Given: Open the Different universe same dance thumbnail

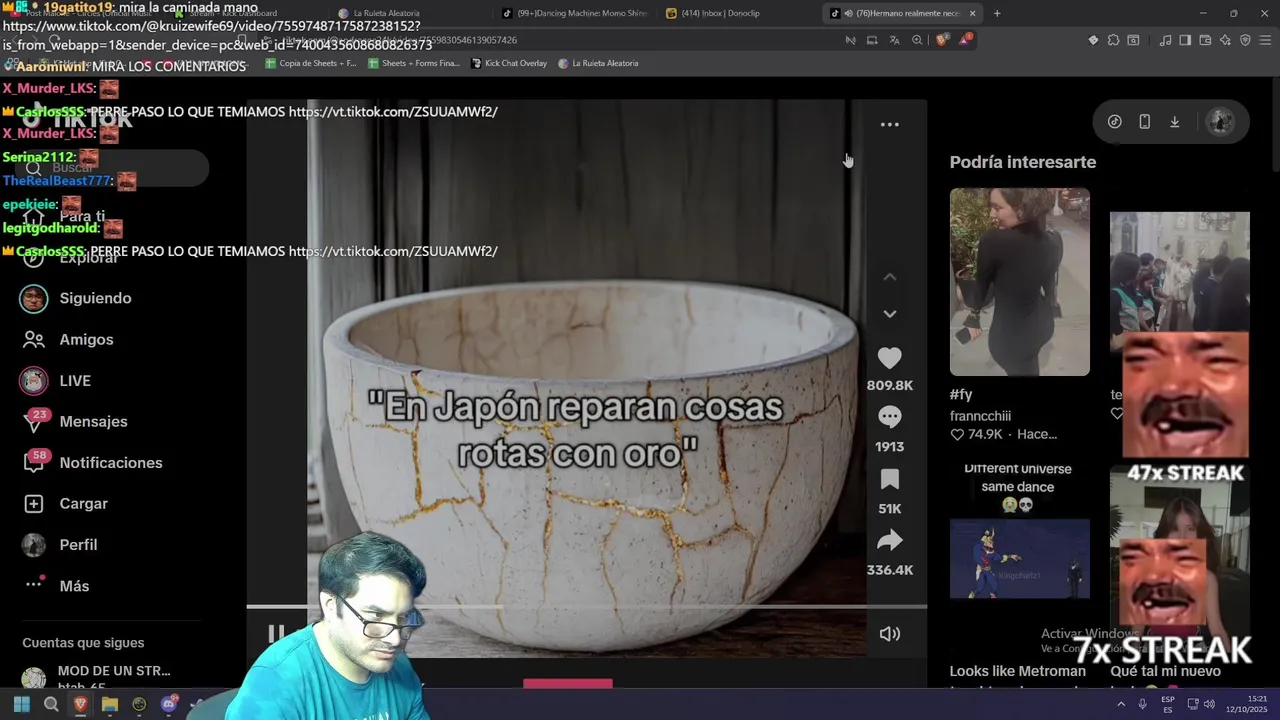Looking at the screenshot, I should click(x=1019, y=558).
